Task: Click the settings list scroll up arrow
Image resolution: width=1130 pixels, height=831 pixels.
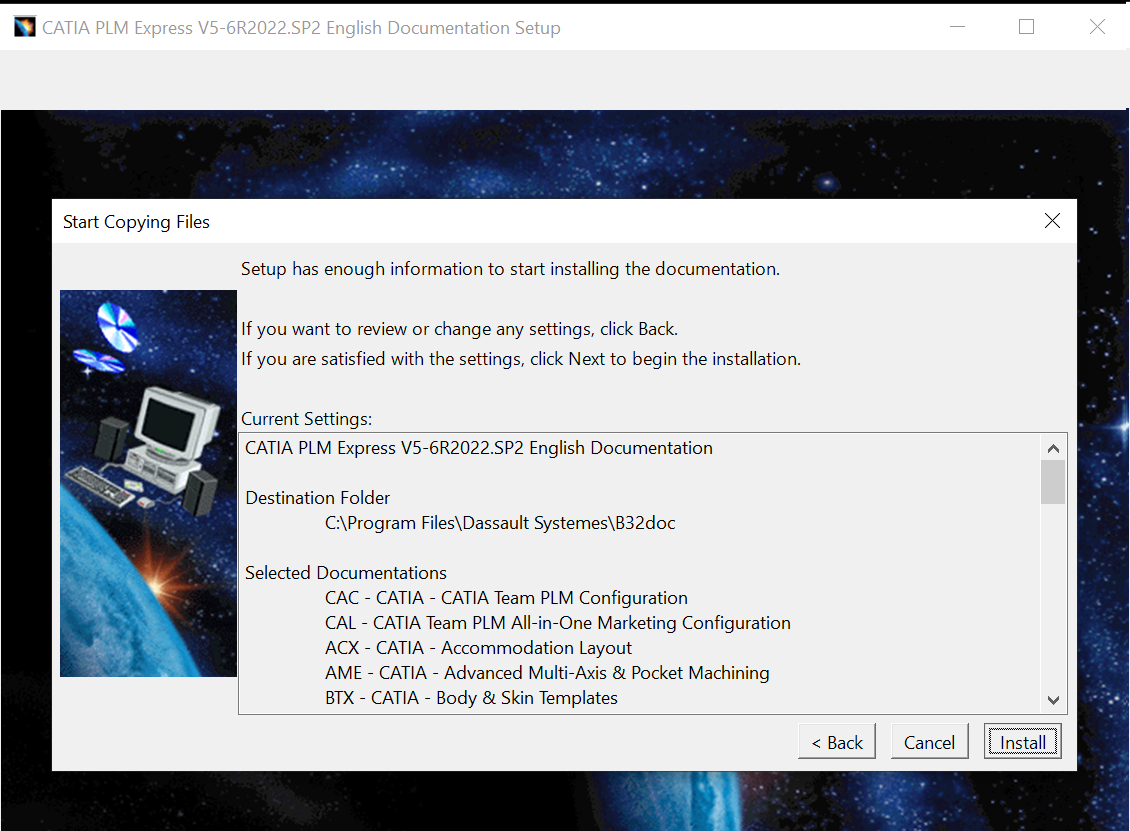Action: tap(1053, 448)
